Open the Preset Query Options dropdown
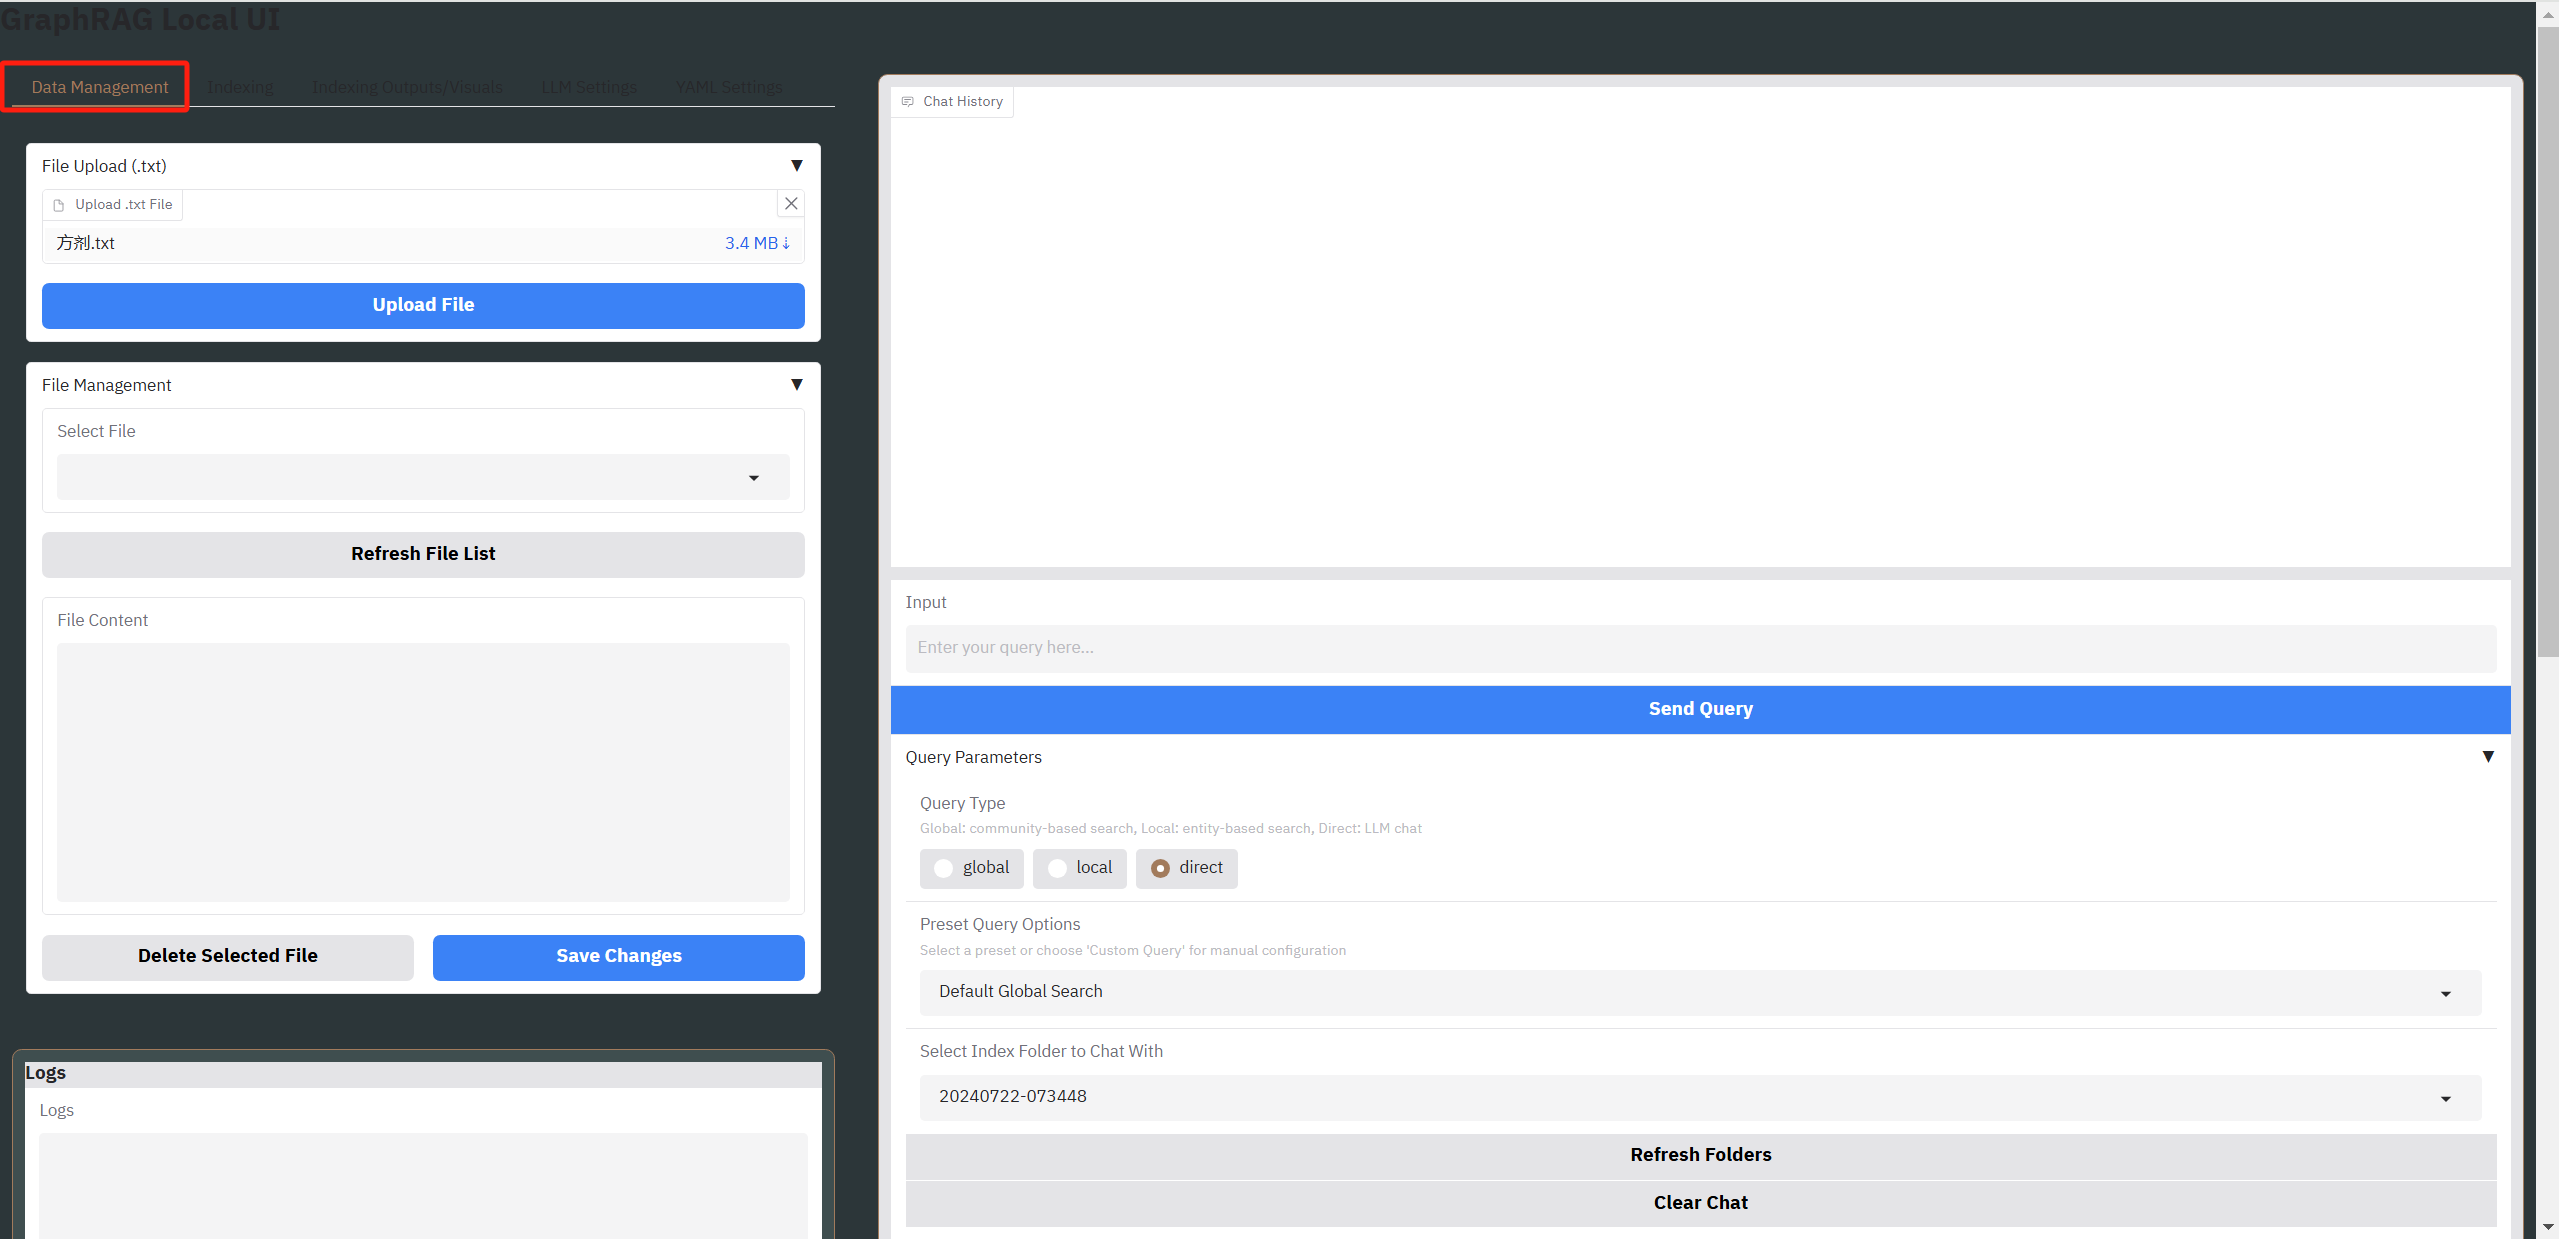The image size is (2559, 1239). tap(1699, 992)
